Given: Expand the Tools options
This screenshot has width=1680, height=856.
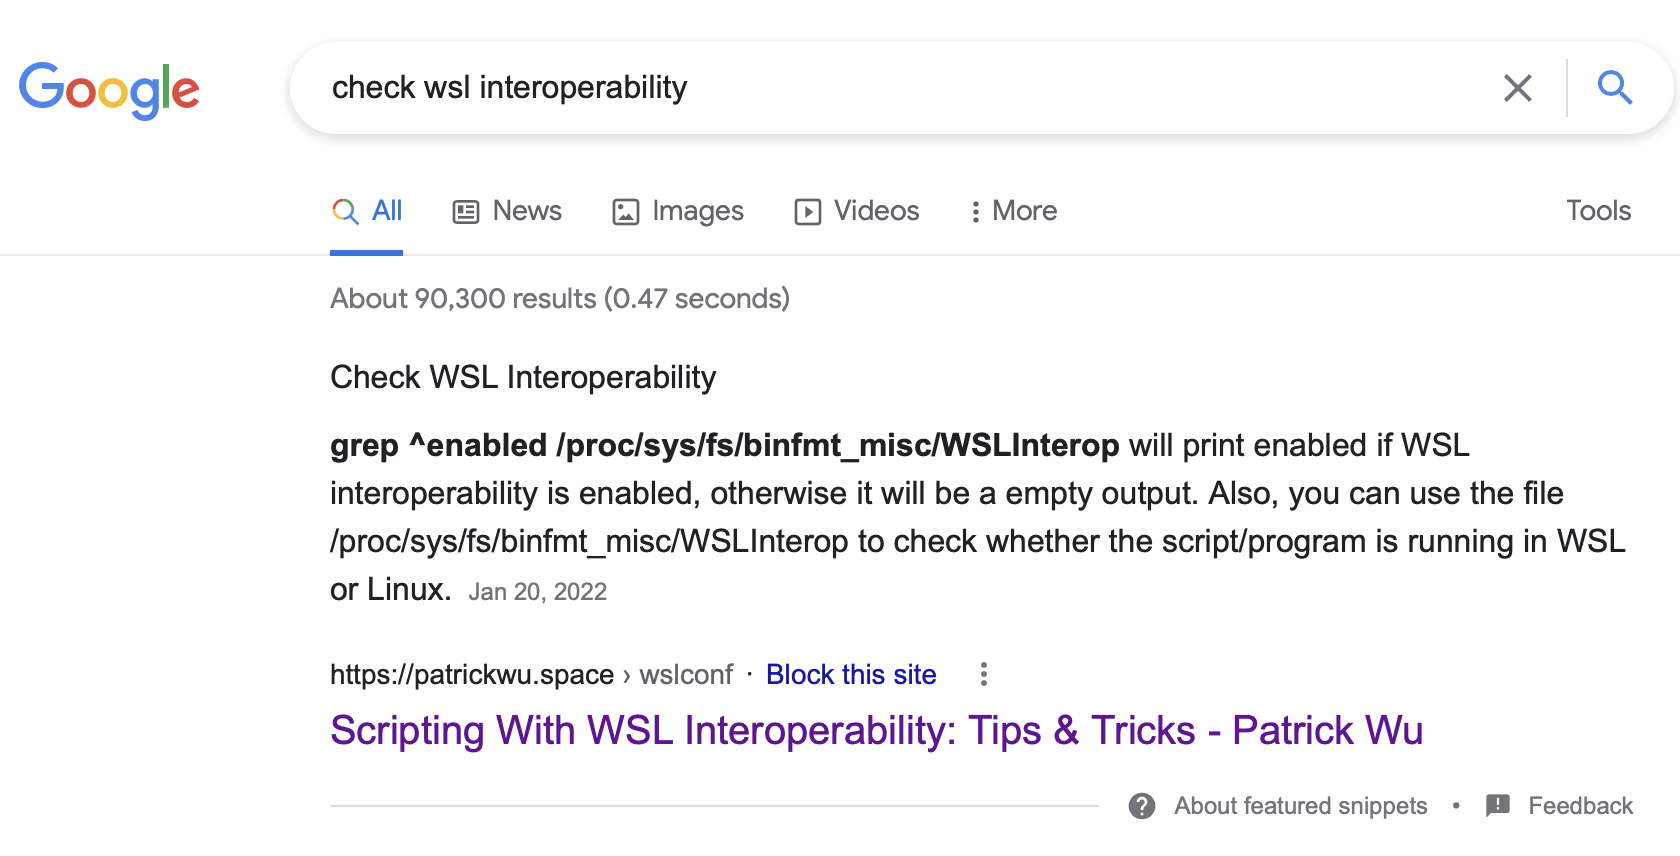Looking at the screenshot, I should pyautogui.click(x=1598, y=211).
